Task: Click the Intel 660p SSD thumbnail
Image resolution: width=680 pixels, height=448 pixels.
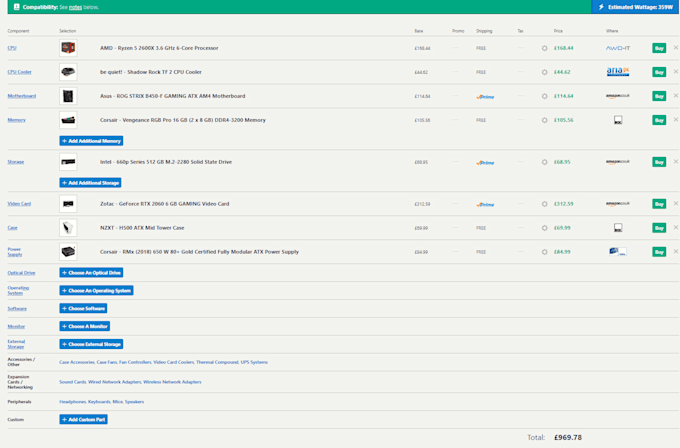Action: click(68, 162)
